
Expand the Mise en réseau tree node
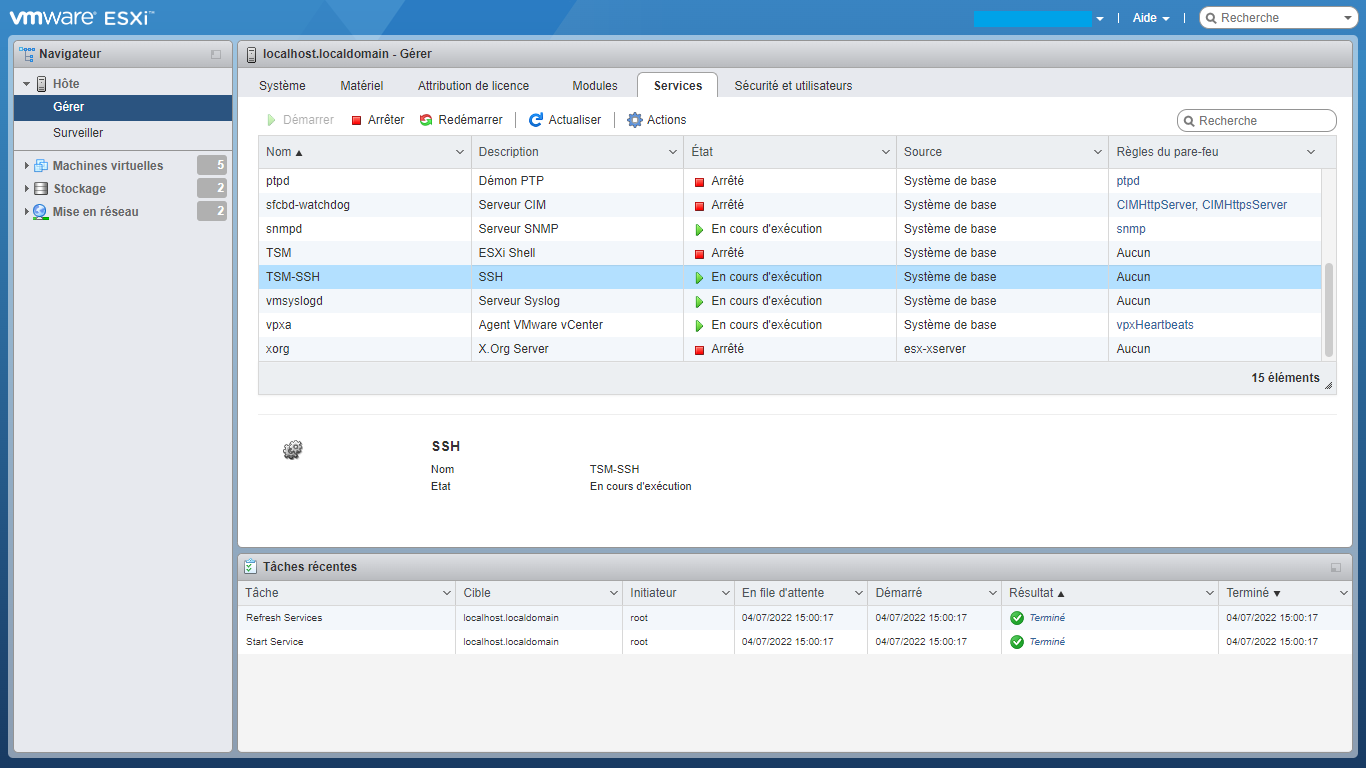point(27,212)
